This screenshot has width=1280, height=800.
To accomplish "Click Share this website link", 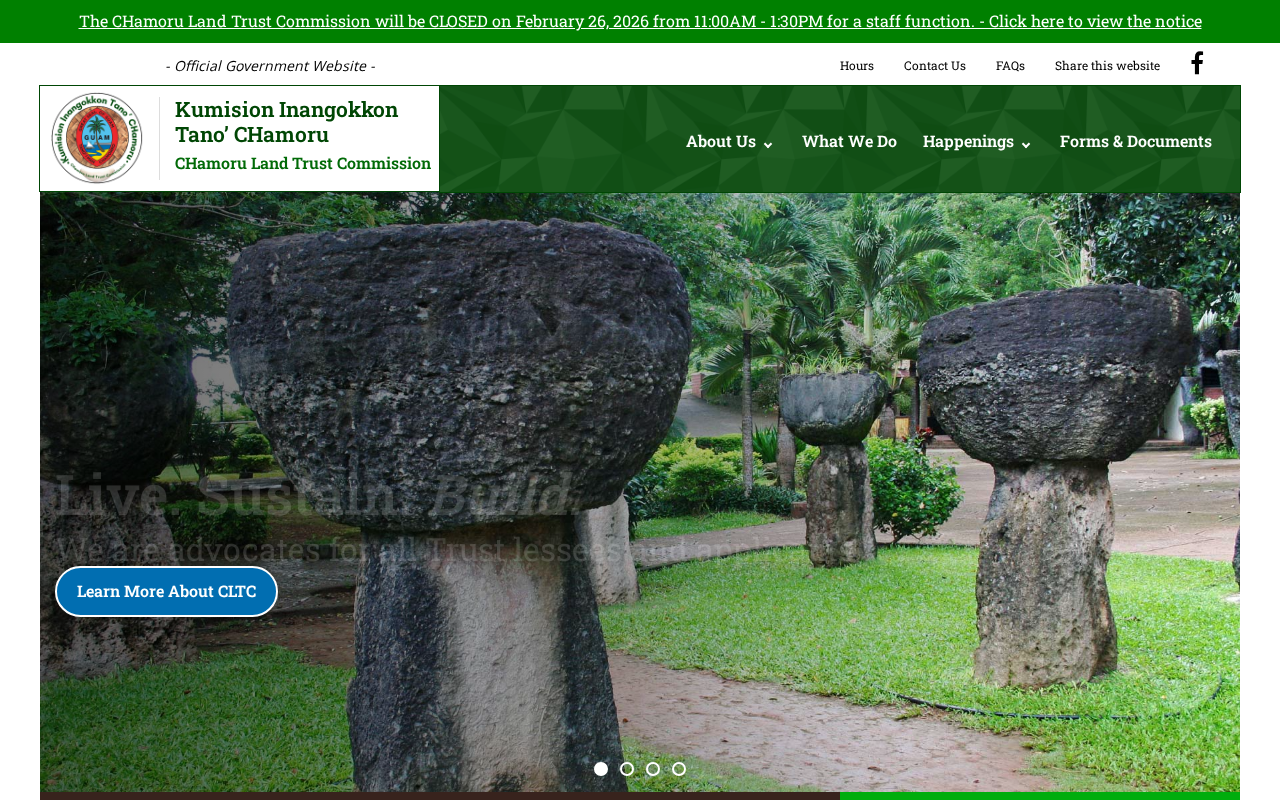I will coord(1107,65).
